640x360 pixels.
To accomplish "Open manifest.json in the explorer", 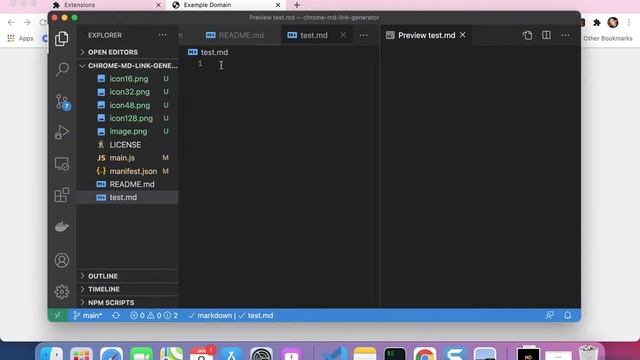I will coord(128,171).
